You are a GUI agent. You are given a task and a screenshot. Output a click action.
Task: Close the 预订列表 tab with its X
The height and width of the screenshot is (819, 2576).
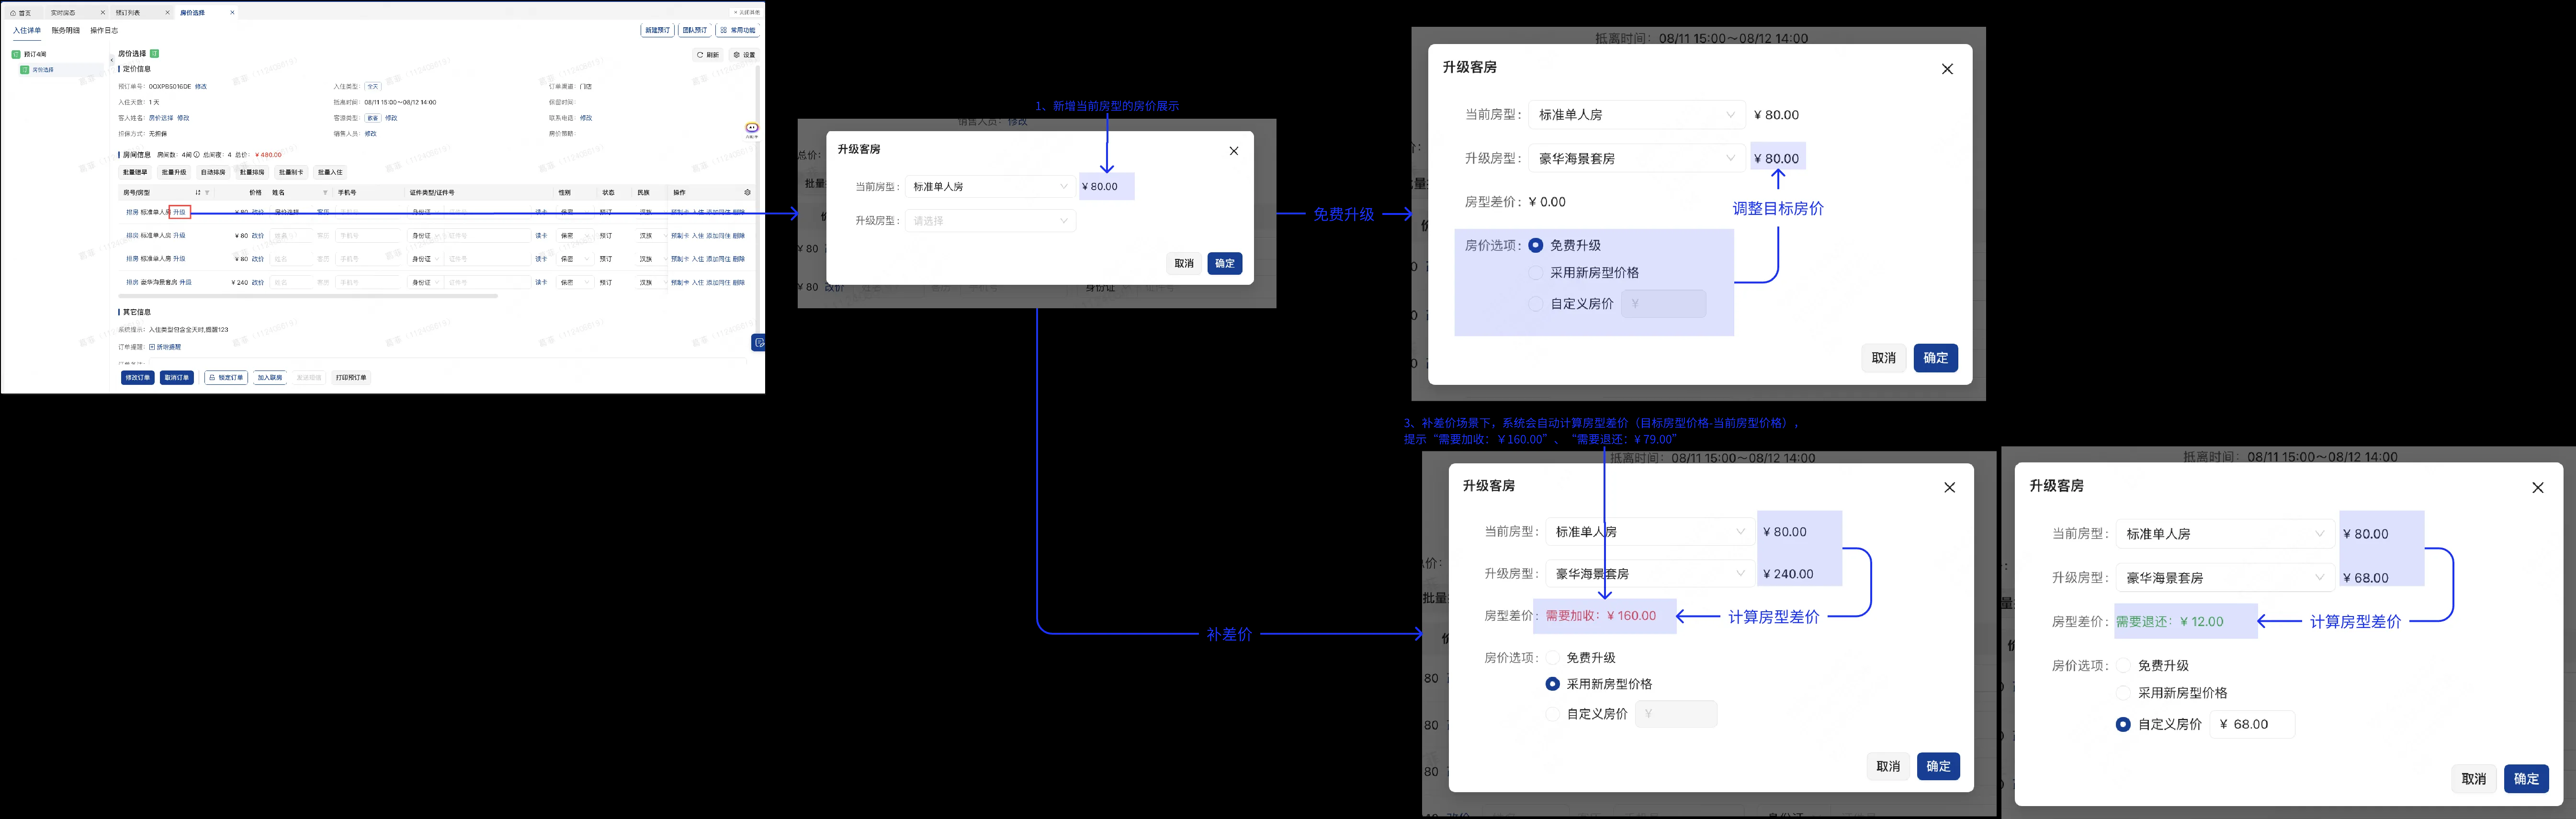coord(167,13)
